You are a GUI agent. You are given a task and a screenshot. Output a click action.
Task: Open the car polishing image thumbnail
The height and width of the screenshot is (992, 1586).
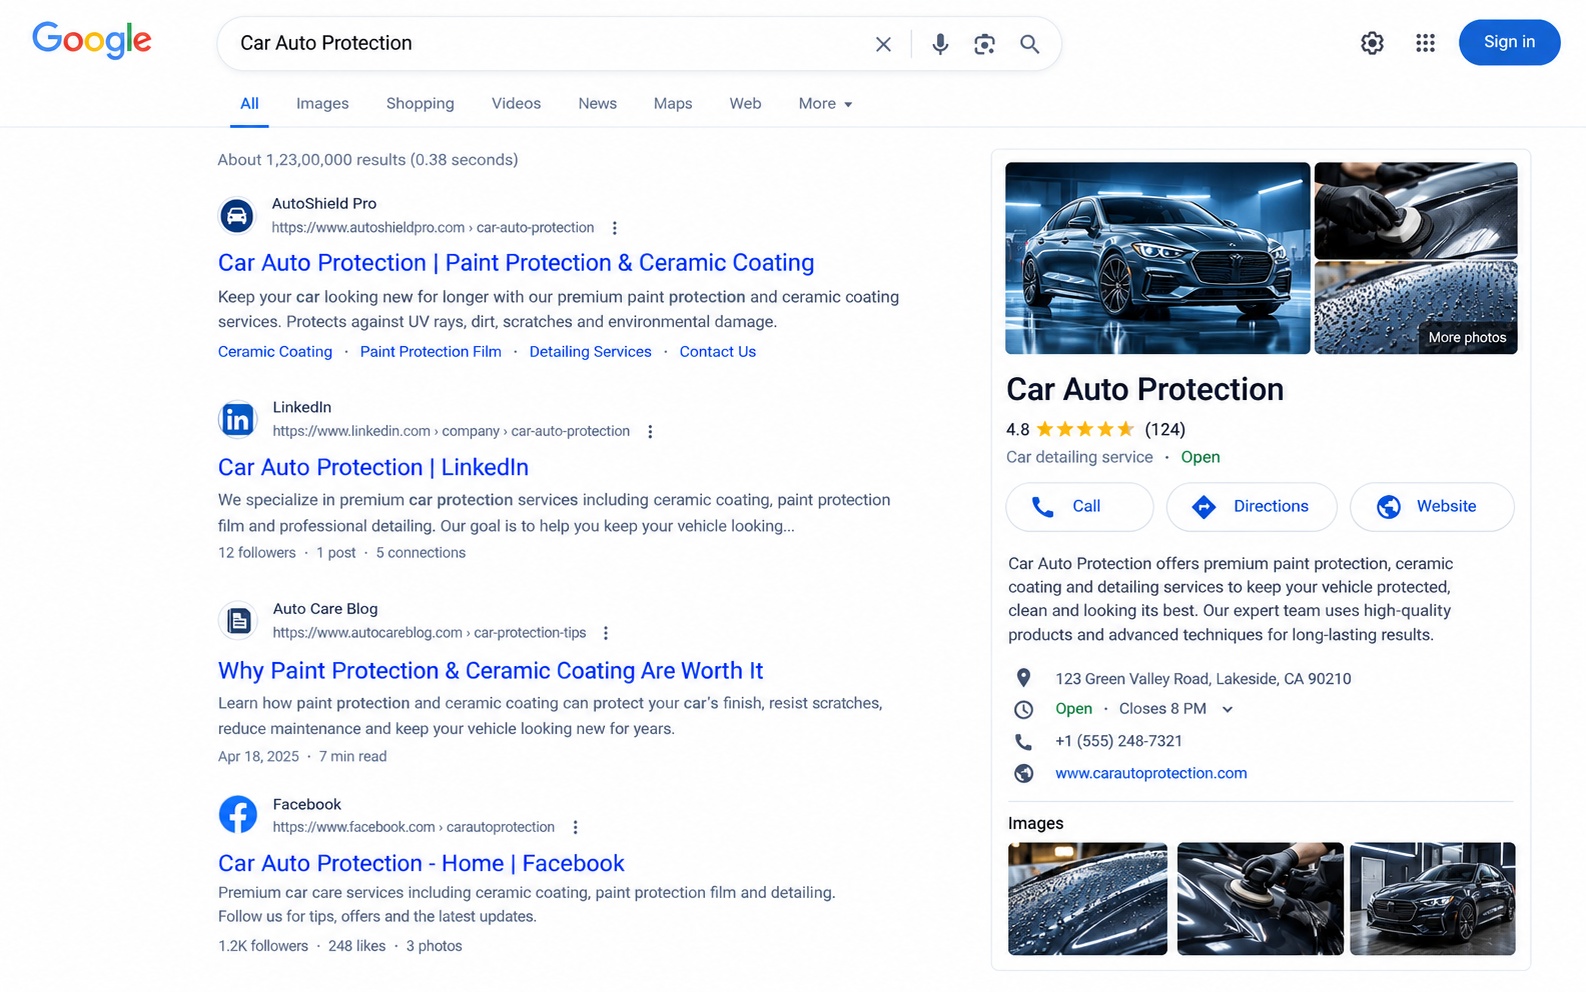point(1260,899)
